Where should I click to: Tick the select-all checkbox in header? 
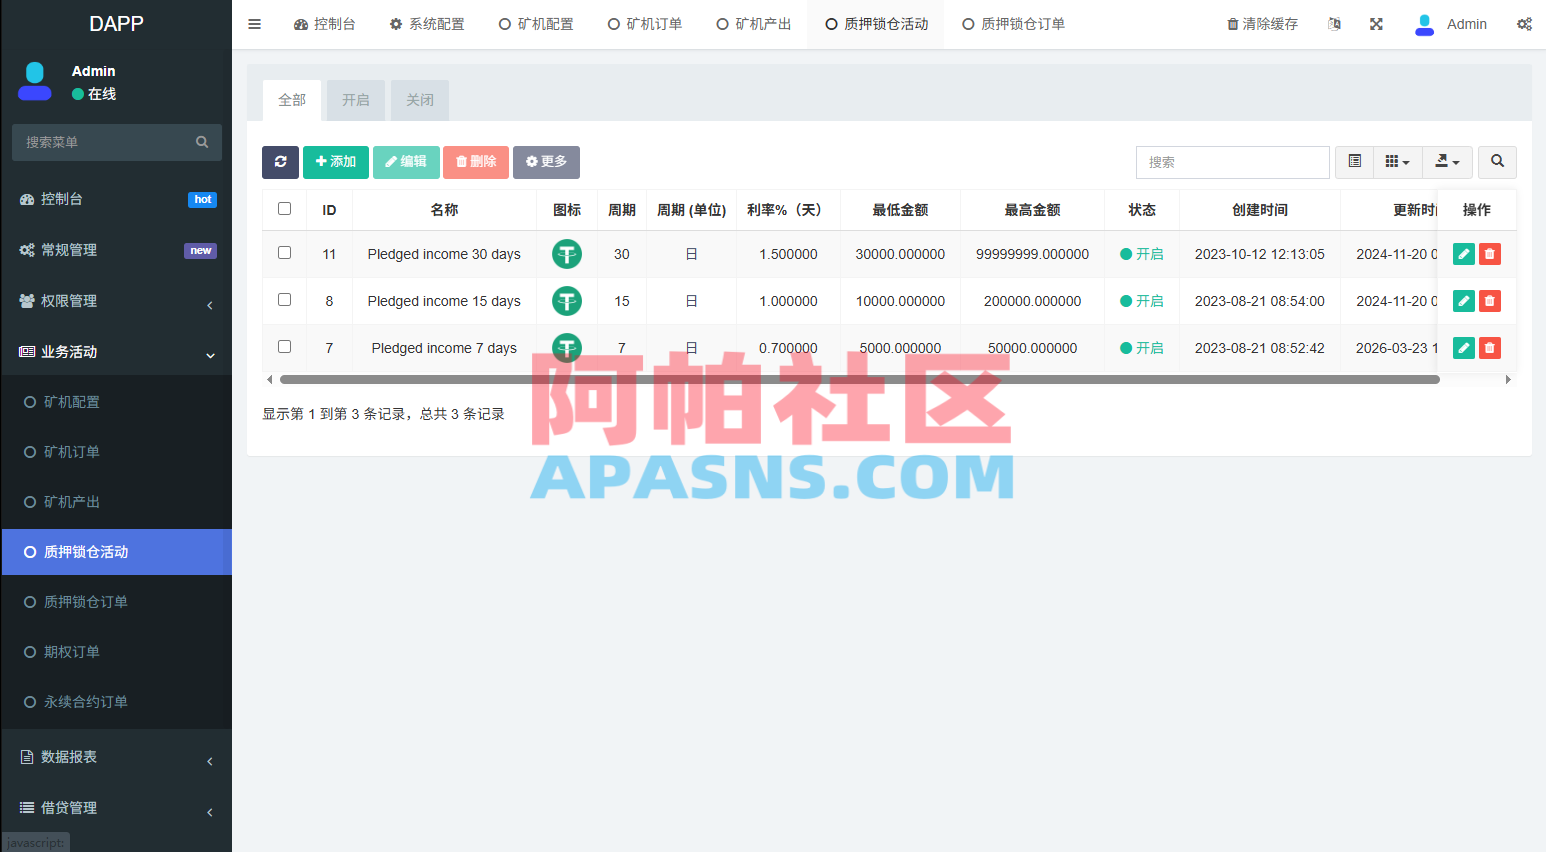click(x=284, y=209)
